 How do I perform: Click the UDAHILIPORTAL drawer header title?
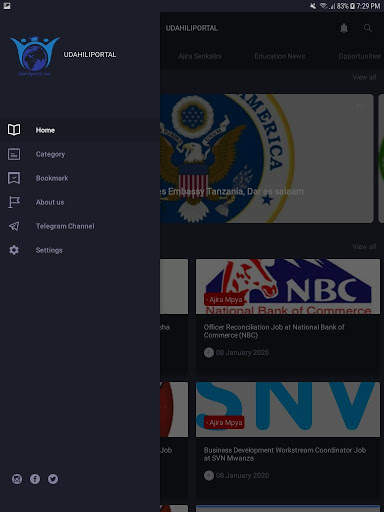point(90,54)
